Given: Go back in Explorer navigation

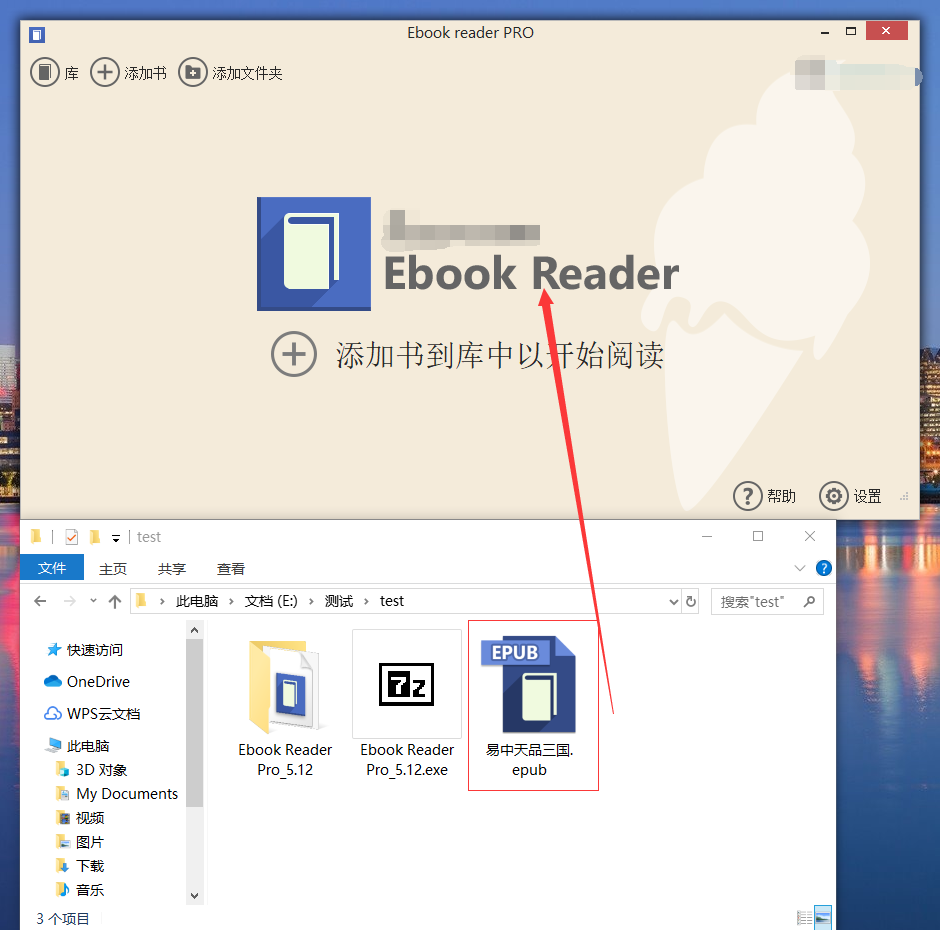Looking at the screenshot, I should pyautogui.click(x=40, y=601).
